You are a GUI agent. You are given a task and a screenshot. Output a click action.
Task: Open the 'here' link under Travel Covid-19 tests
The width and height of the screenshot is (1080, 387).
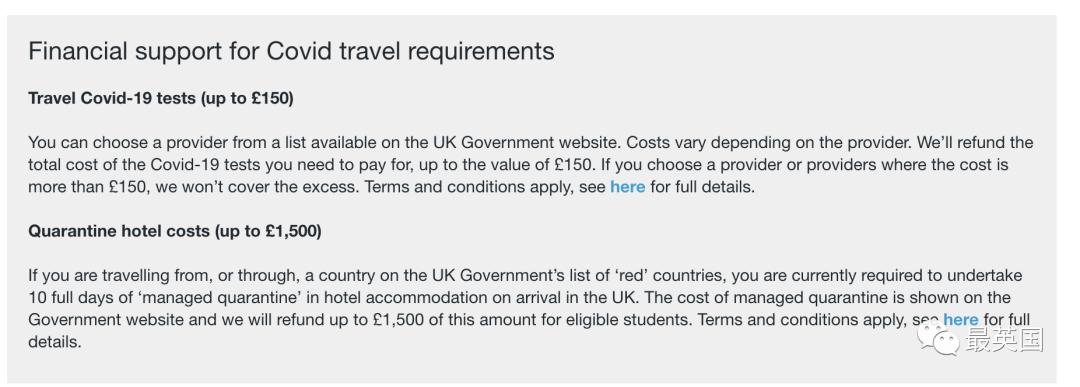pos(627,187)
